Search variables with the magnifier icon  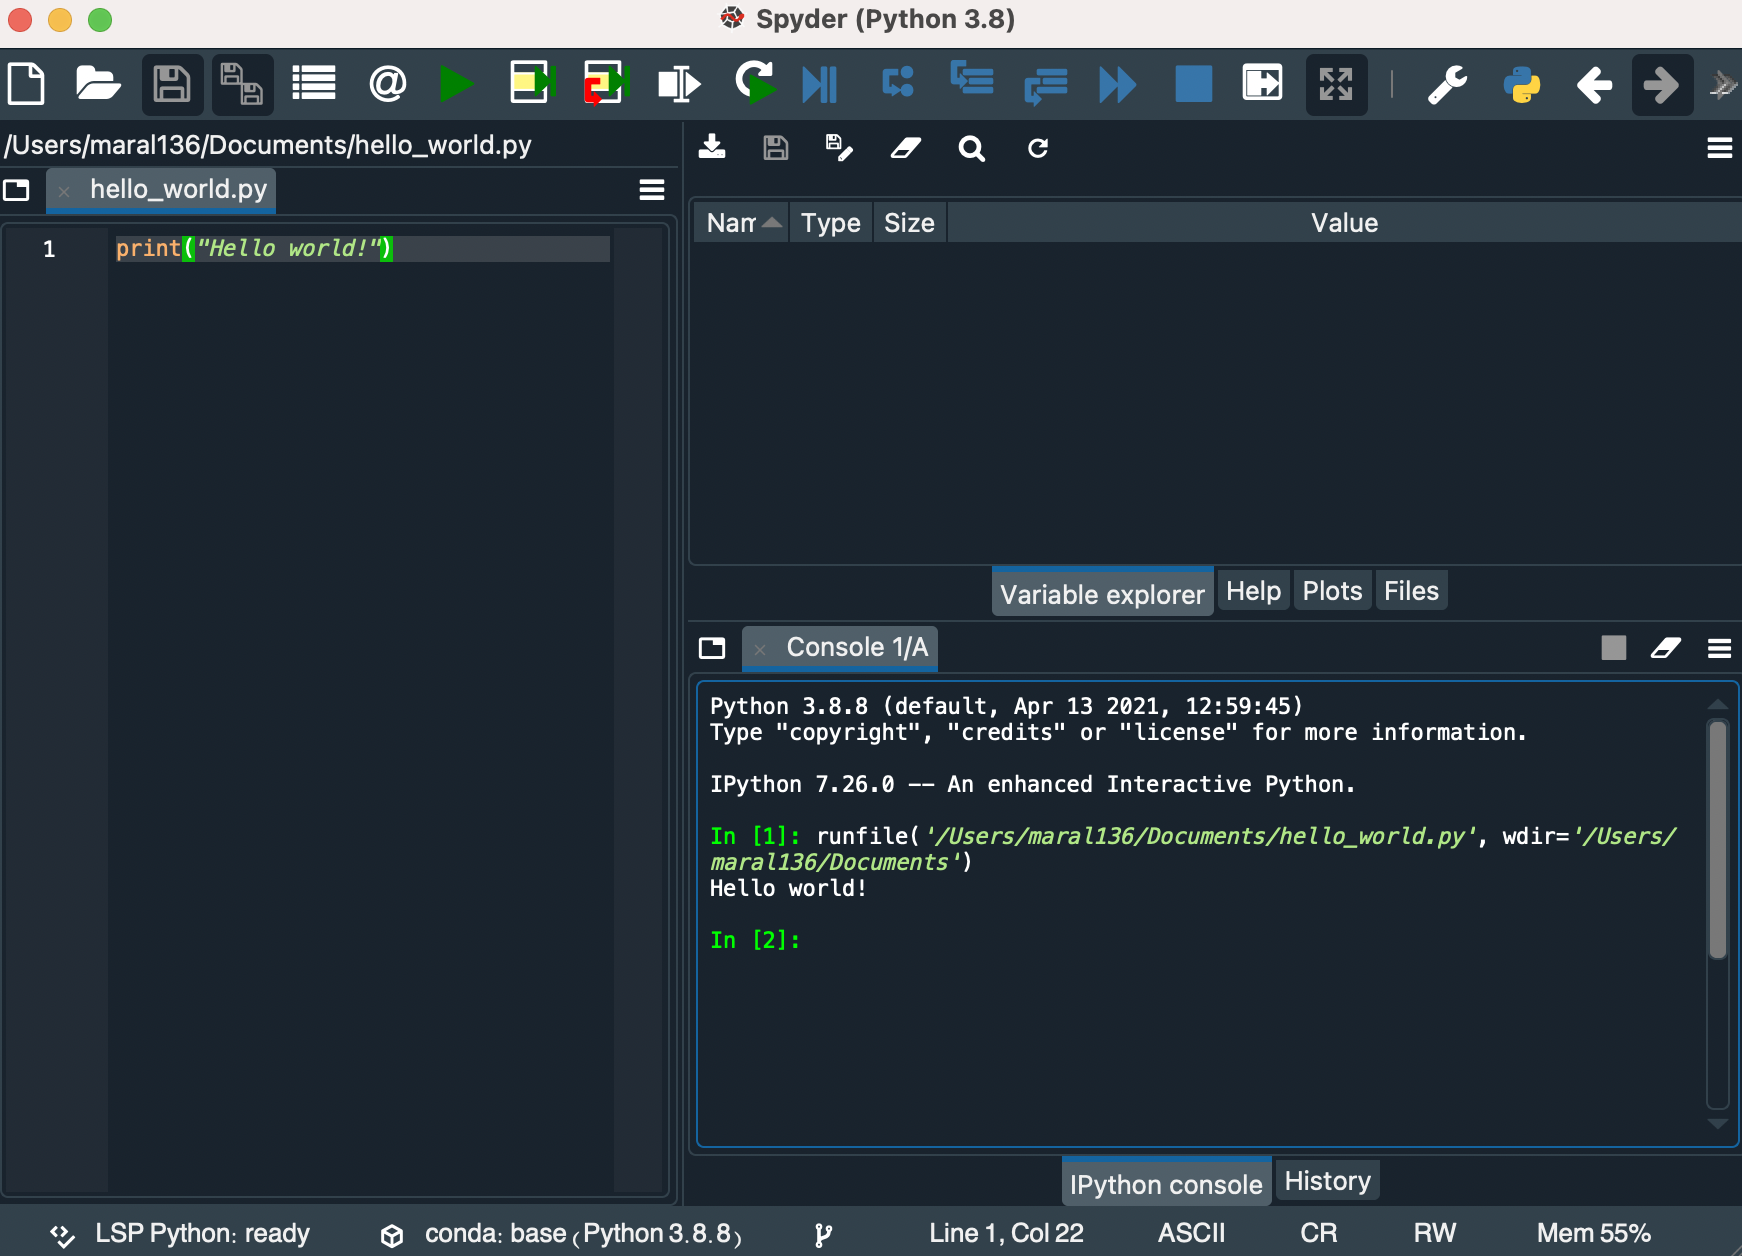pyautogui.click(x=971, y=148)
